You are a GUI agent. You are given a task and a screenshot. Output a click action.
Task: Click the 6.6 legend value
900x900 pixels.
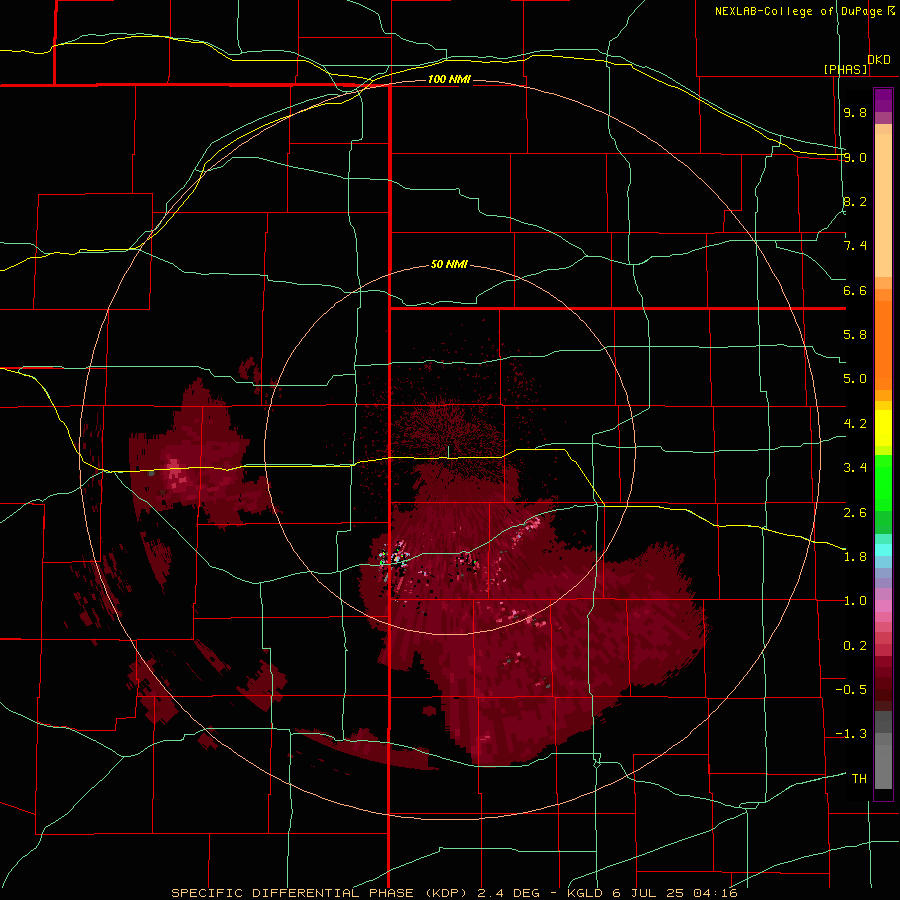[x=855, y=290]
